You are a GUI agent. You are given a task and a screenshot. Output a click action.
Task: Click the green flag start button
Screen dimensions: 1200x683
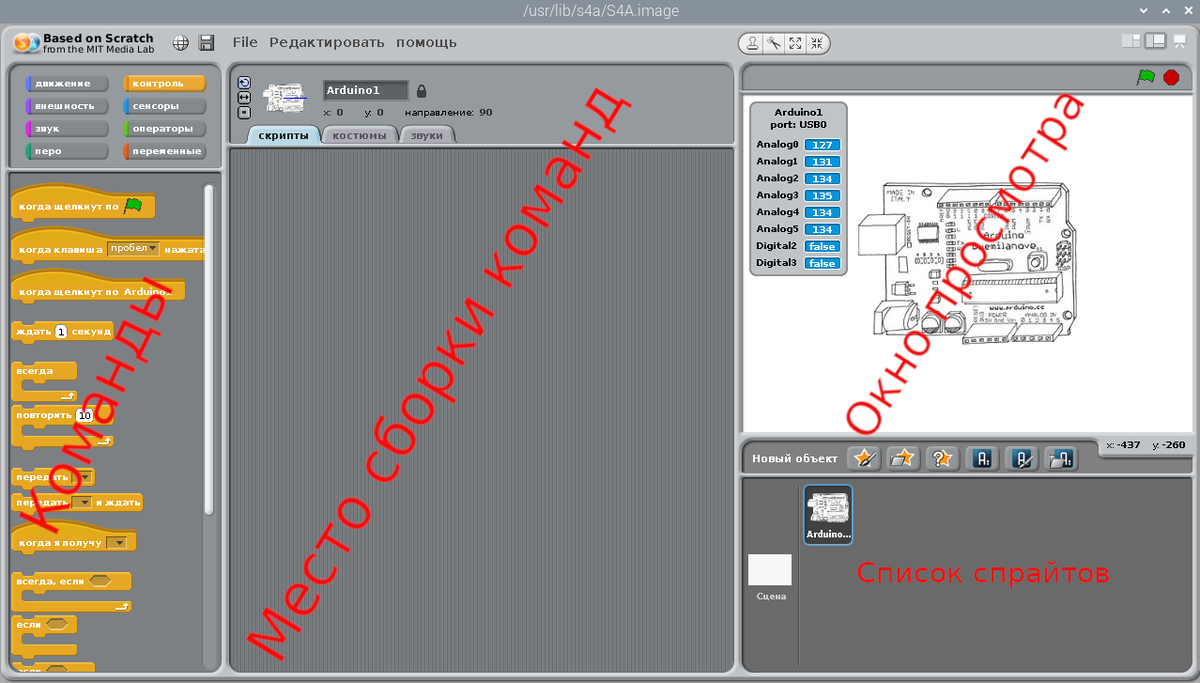(x=1146, y=77)
